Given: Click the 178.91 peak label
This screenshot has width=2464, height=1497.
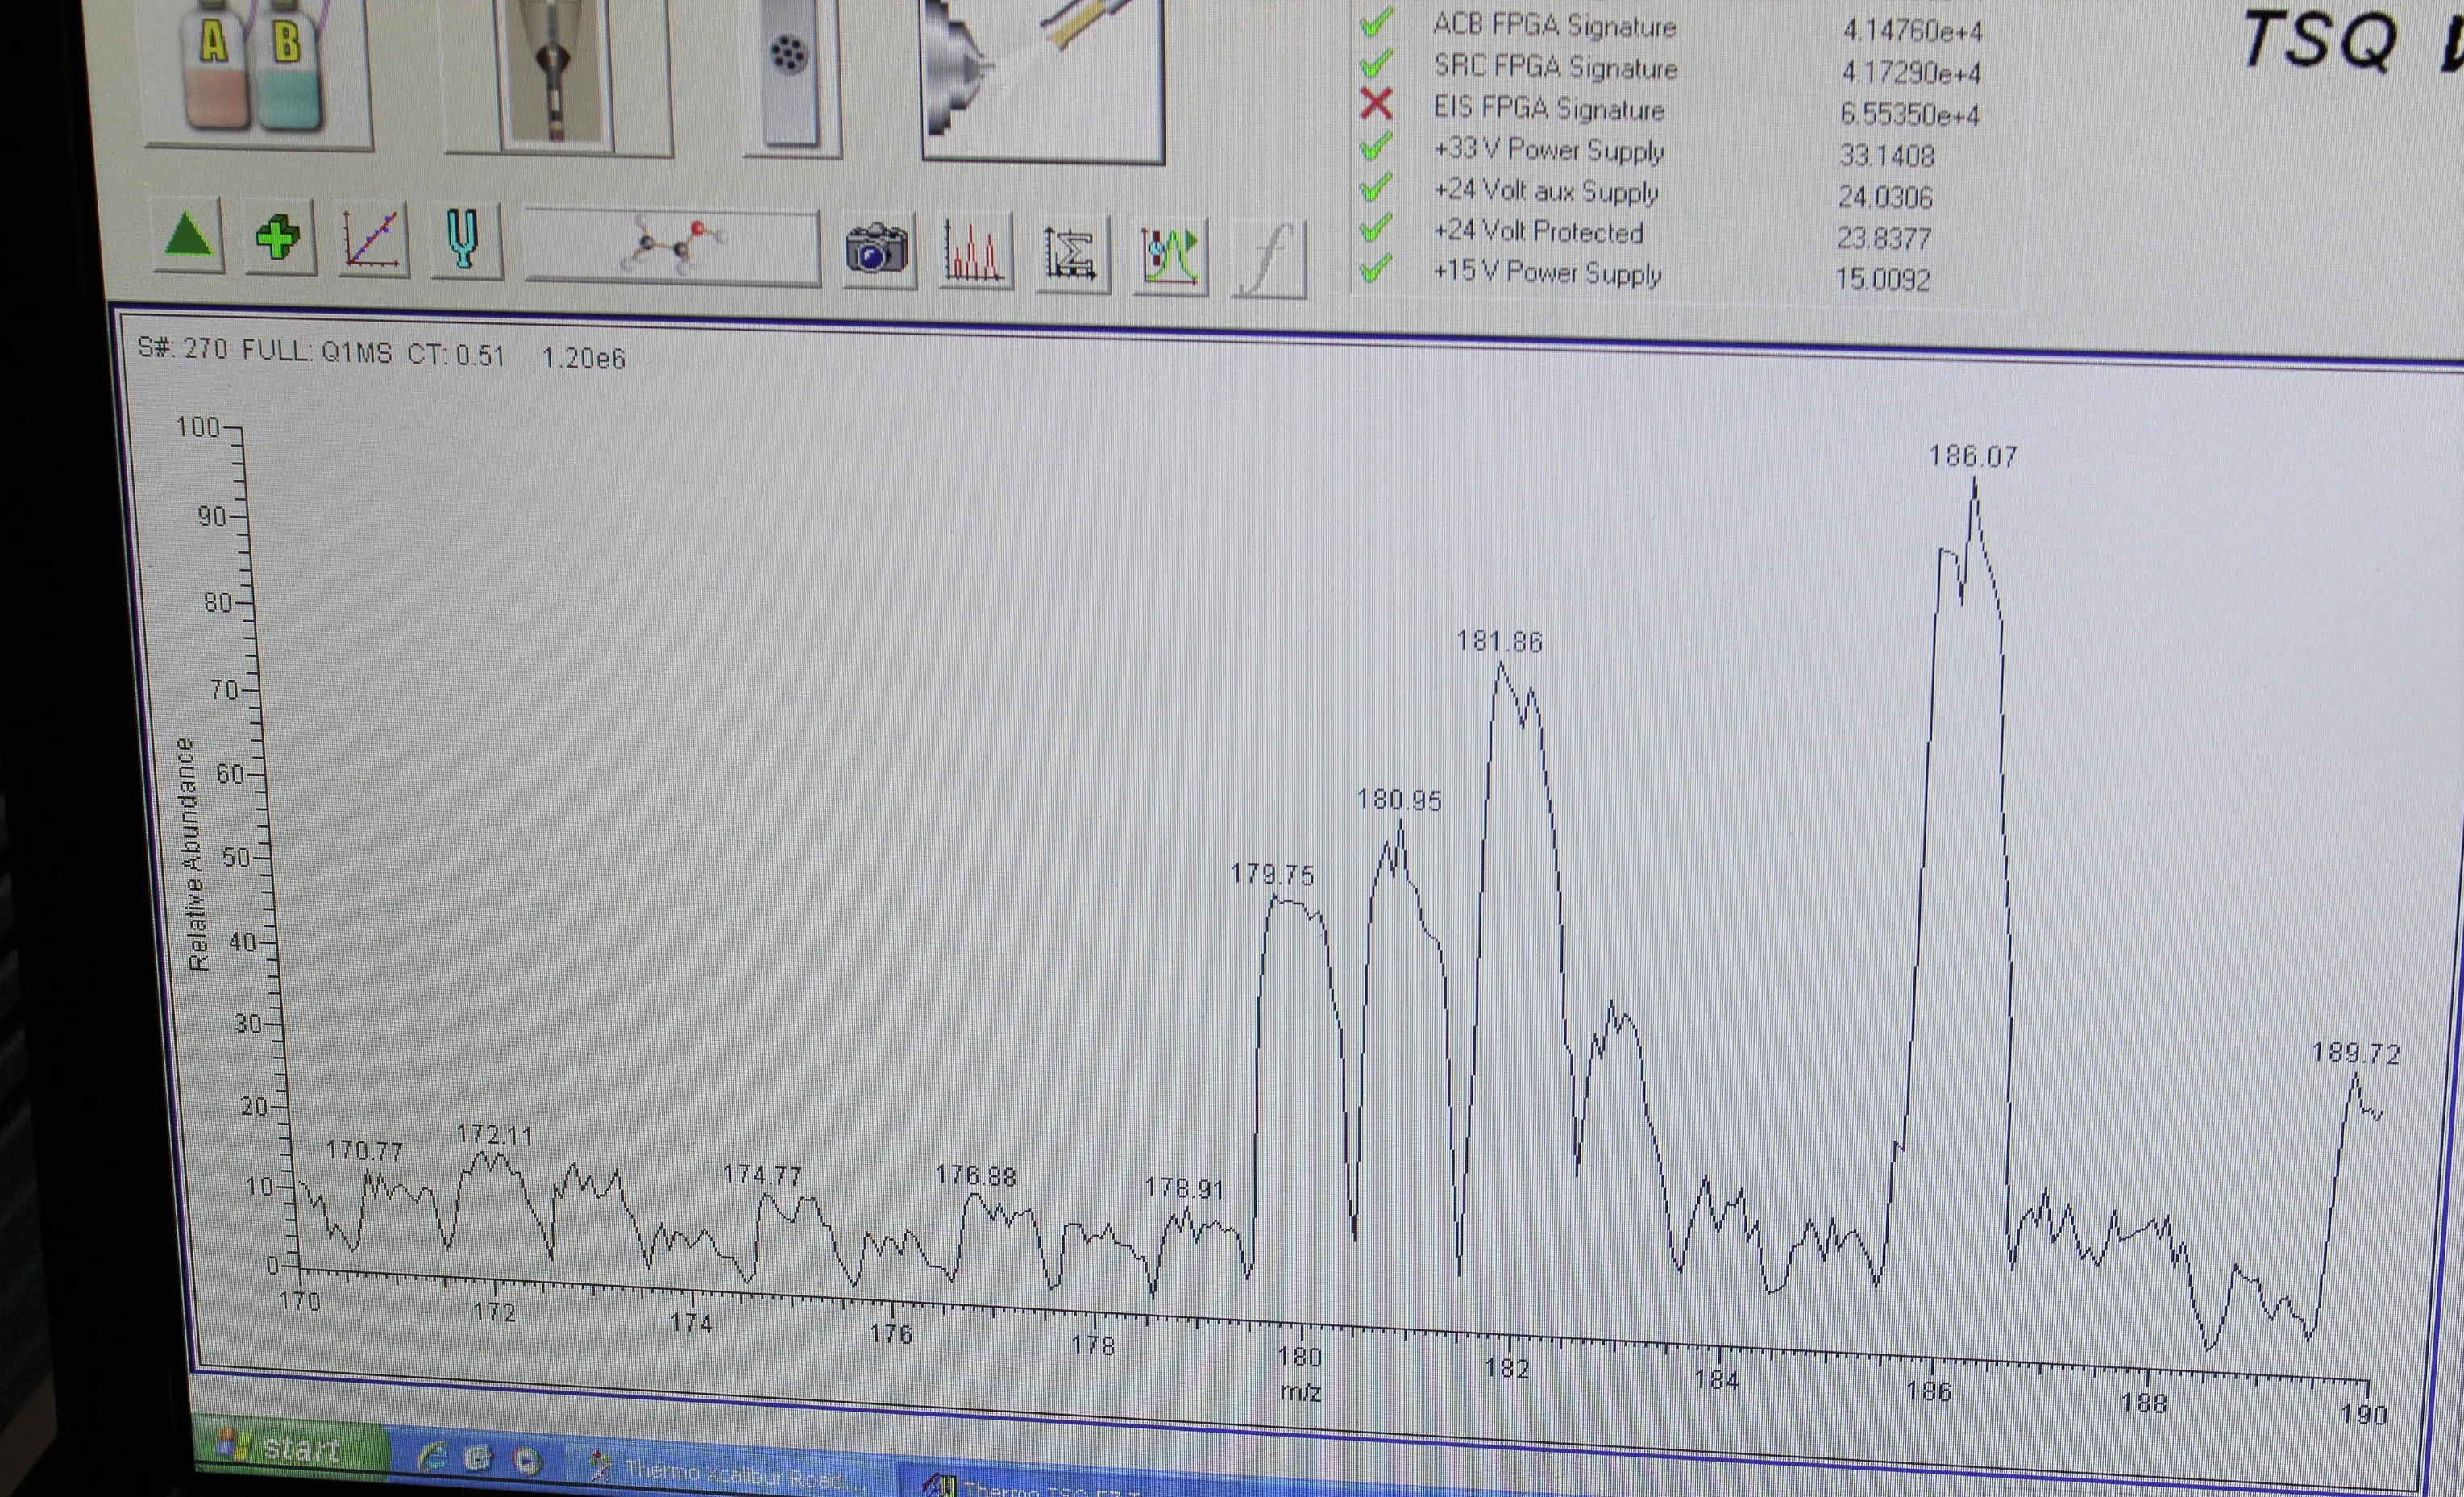Looking at the screenshot, I should point(1184,1188).
